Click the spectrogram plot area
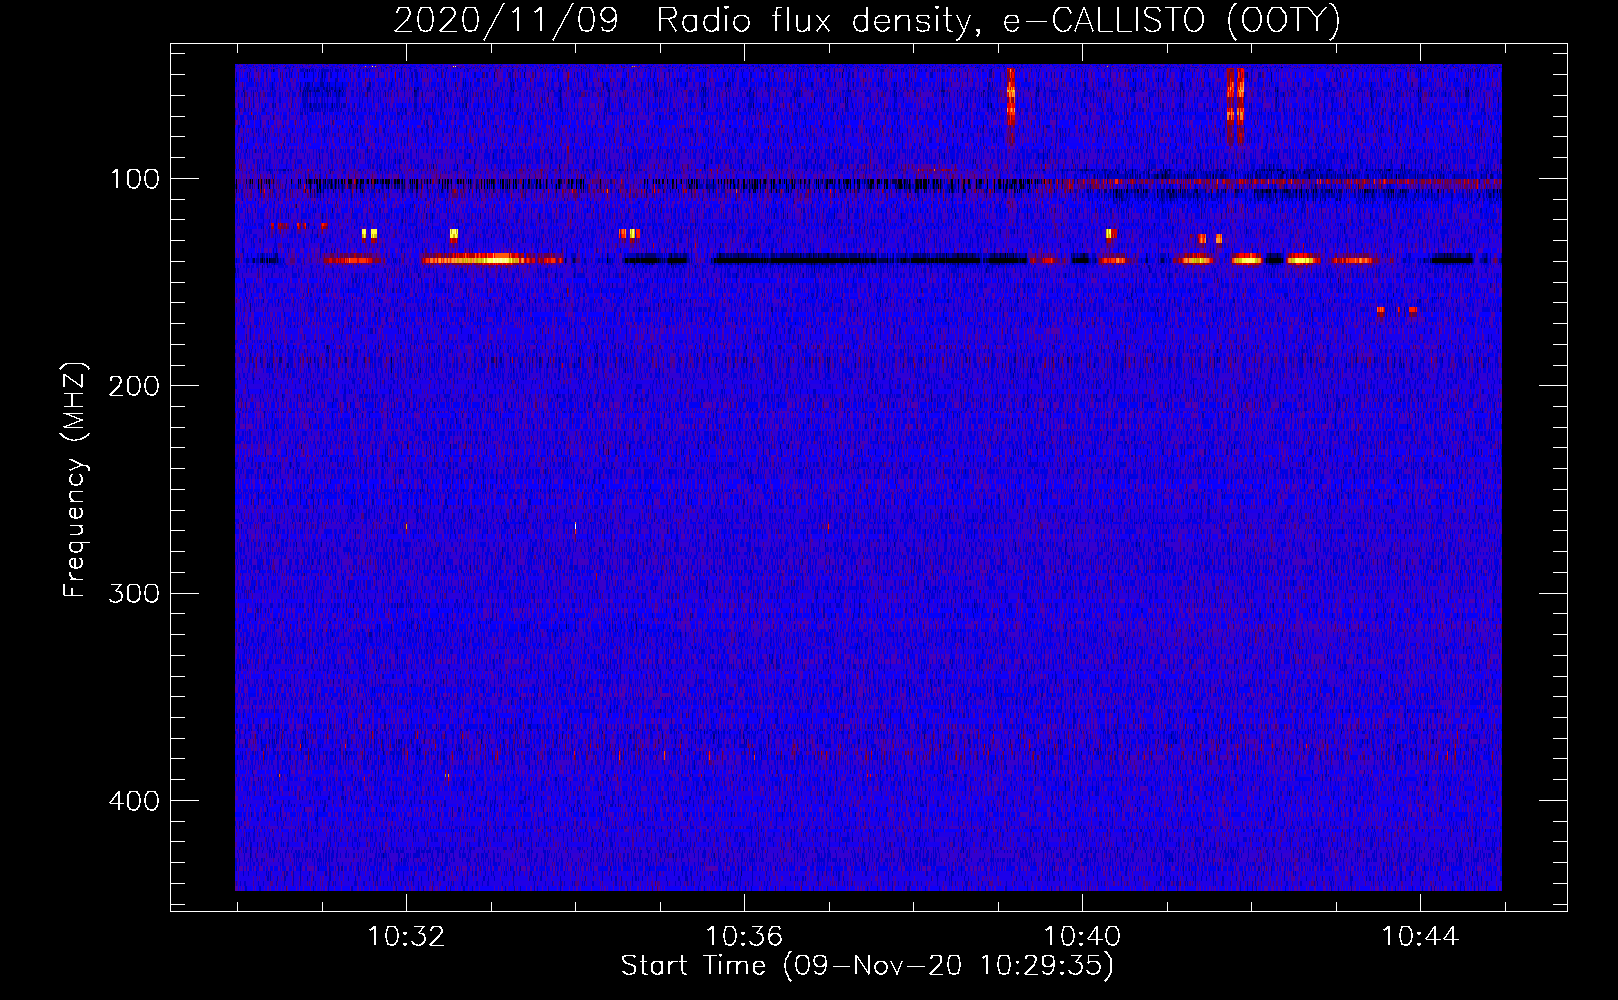 click(868, 478)
